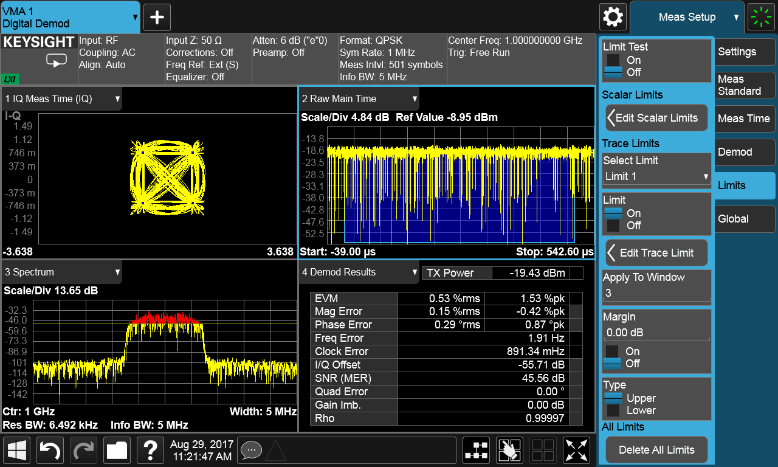Toggle the Limit Test On/Off switch

tap(613, 66)
